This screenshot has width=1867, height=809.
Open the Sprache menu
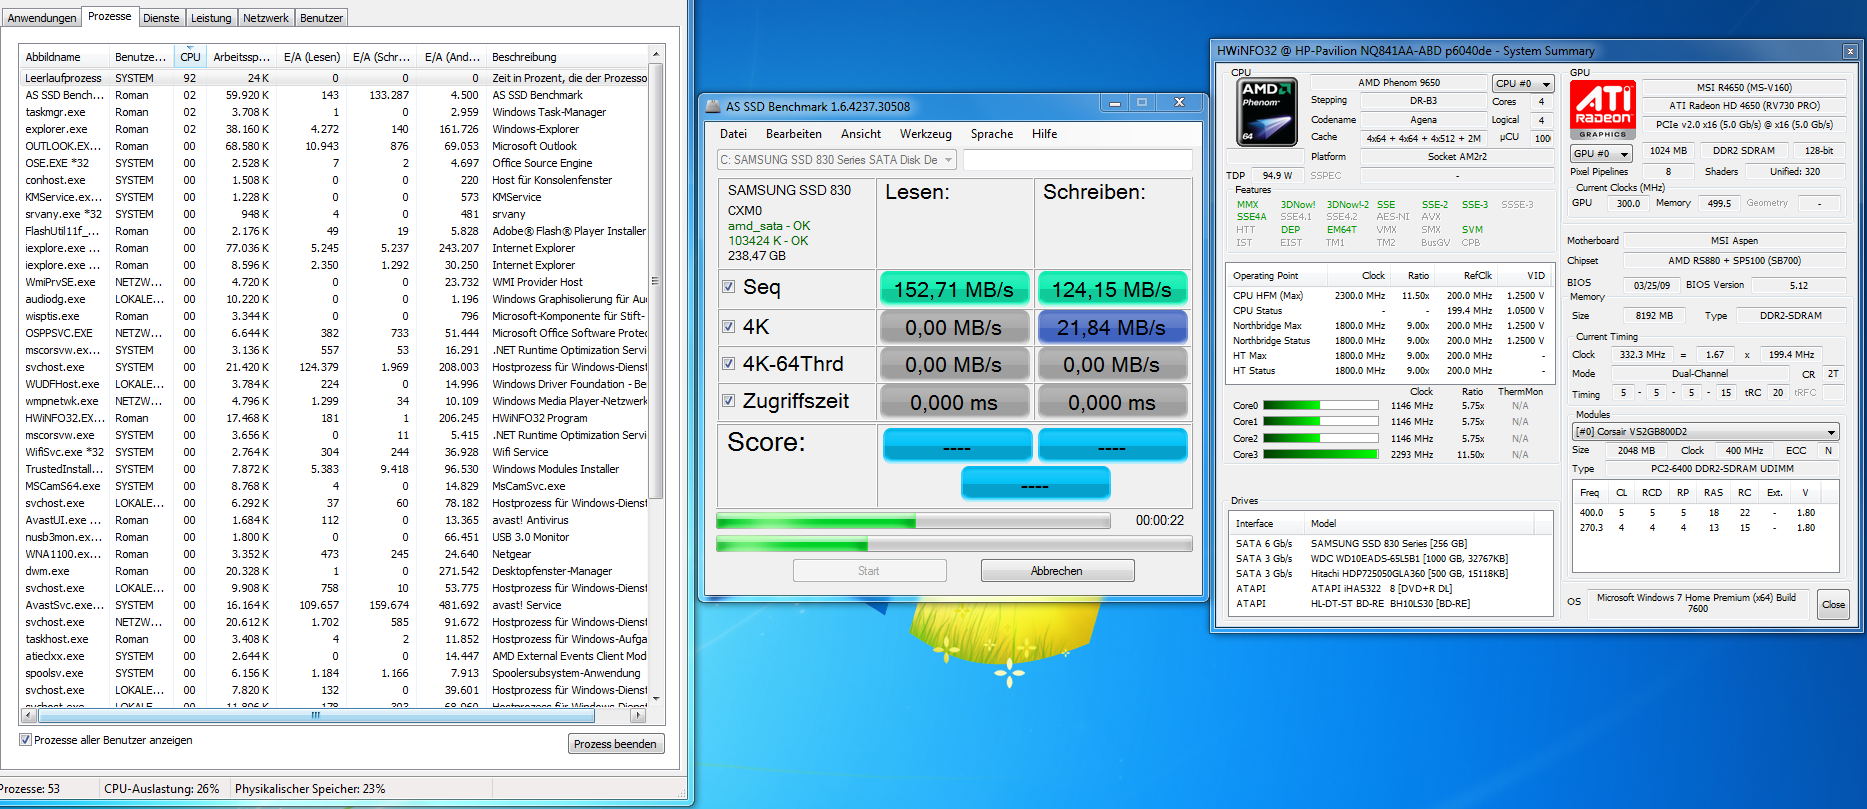[x=992, y=134]
